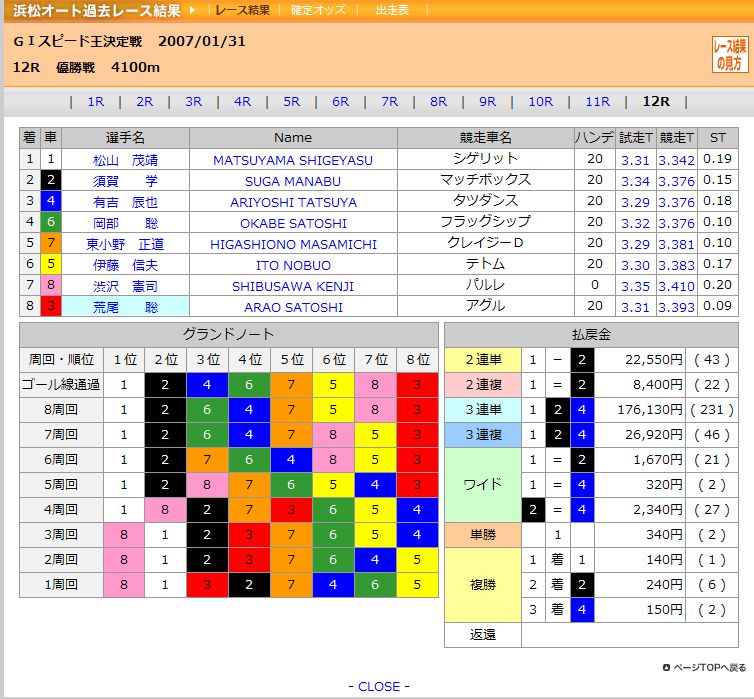This screenshot has height=699, width=754.
Task: Click the 2連複 payout amount 8,400円
Action: coord(656,385)
